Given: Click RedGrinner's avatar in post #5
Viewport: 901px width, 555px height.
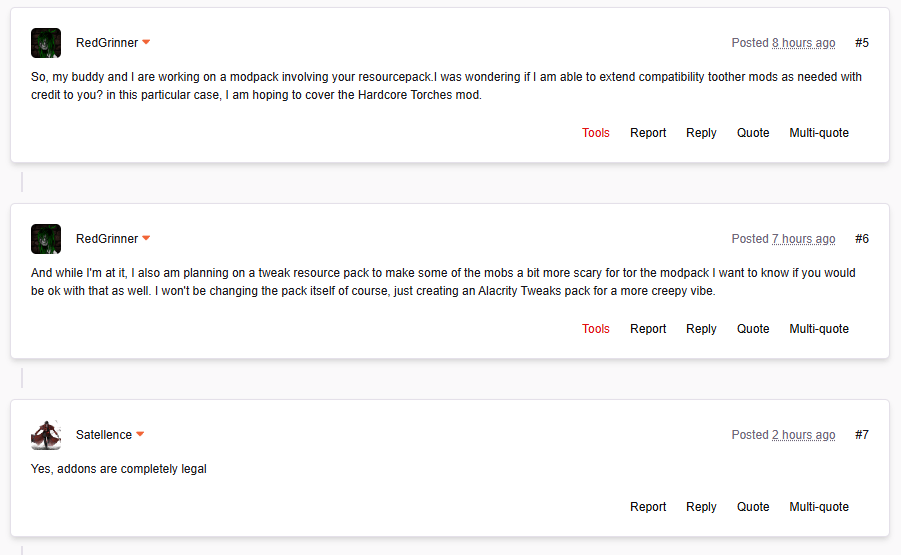Looking at the screenshot, I should (x=46, y=43).
